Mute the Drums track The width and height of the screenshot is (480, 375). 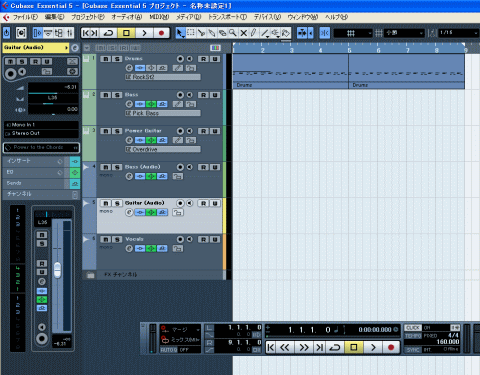(x=106, y=59)
